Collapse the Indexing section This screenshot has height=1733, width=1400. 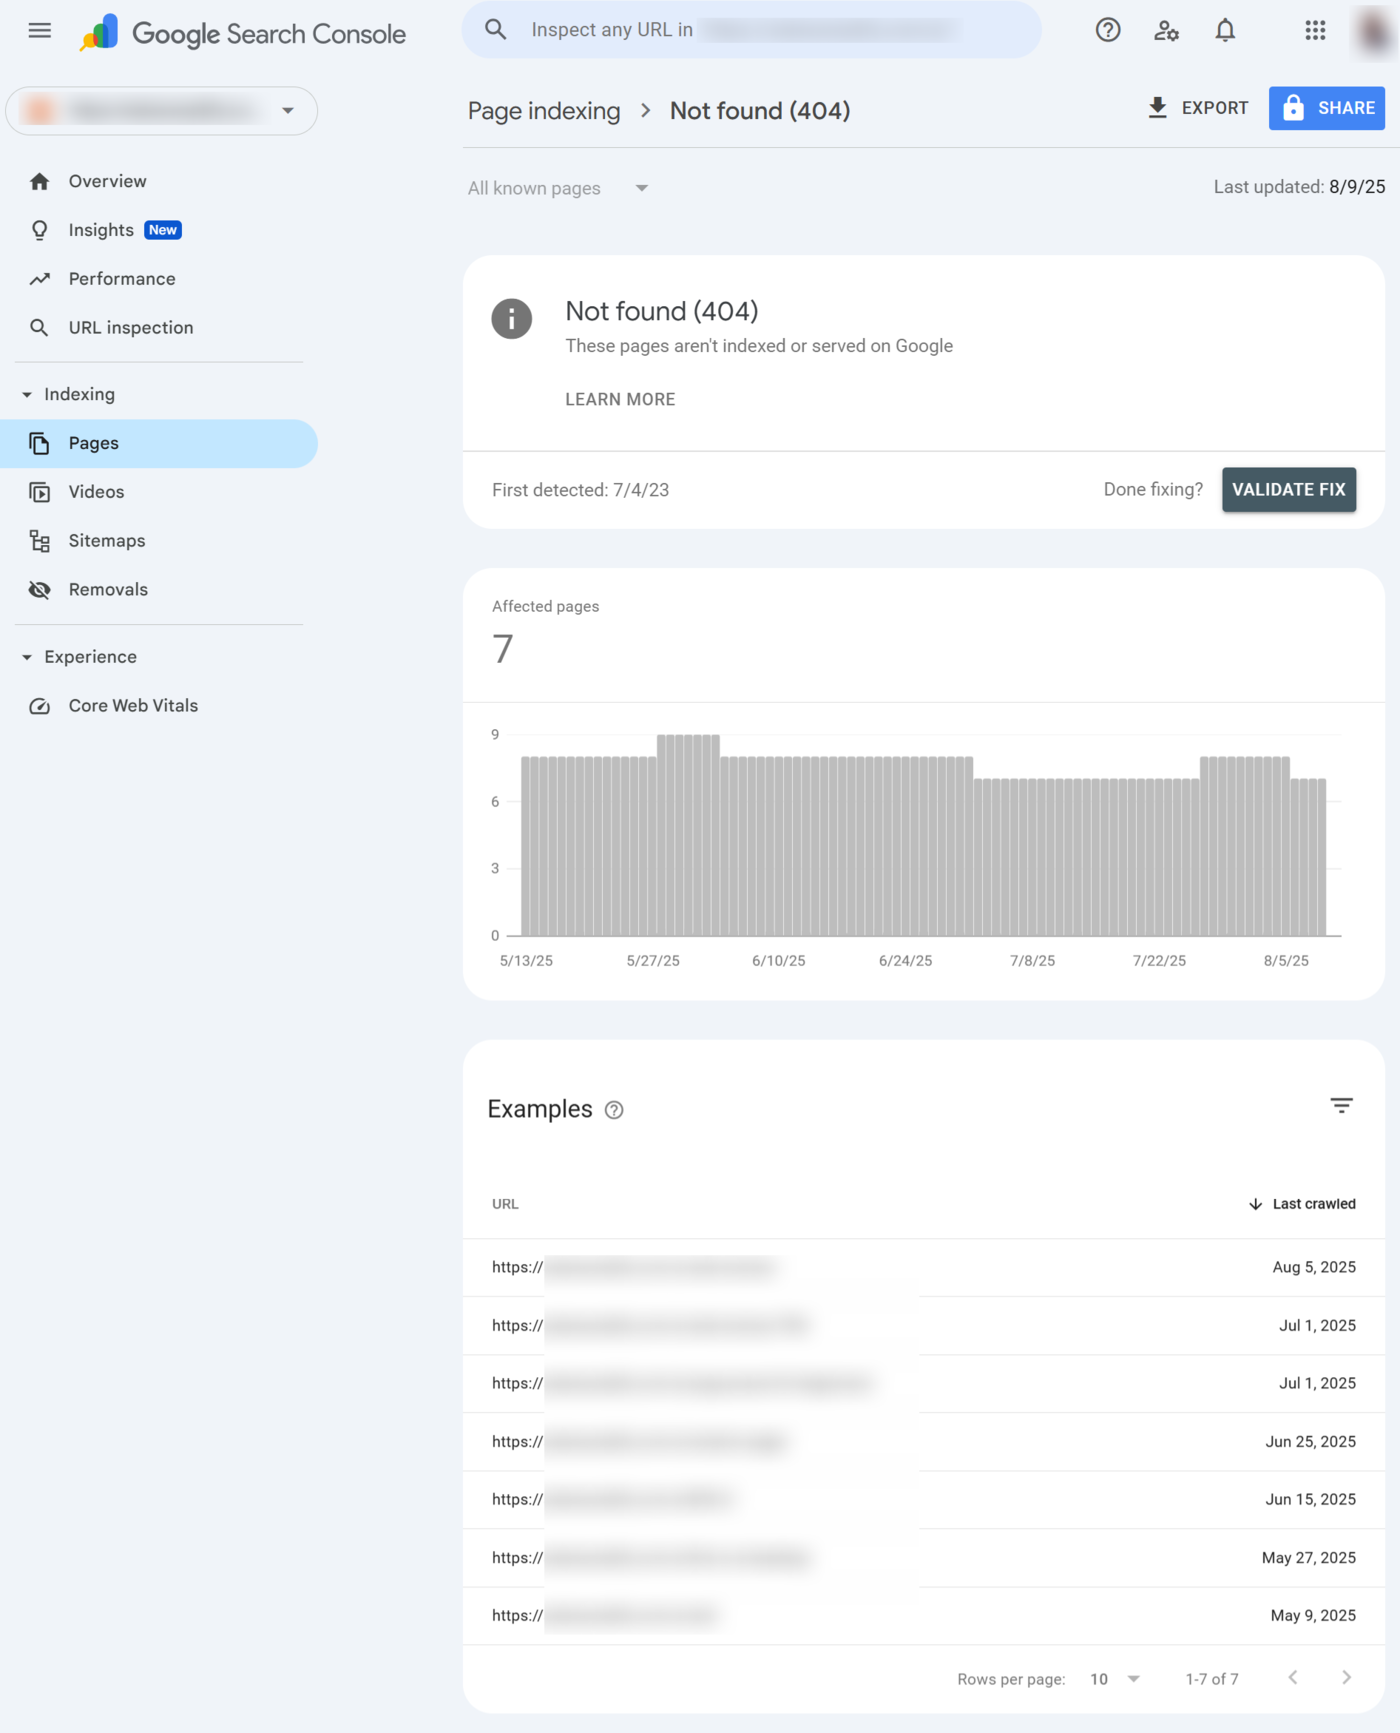(27, 395)
